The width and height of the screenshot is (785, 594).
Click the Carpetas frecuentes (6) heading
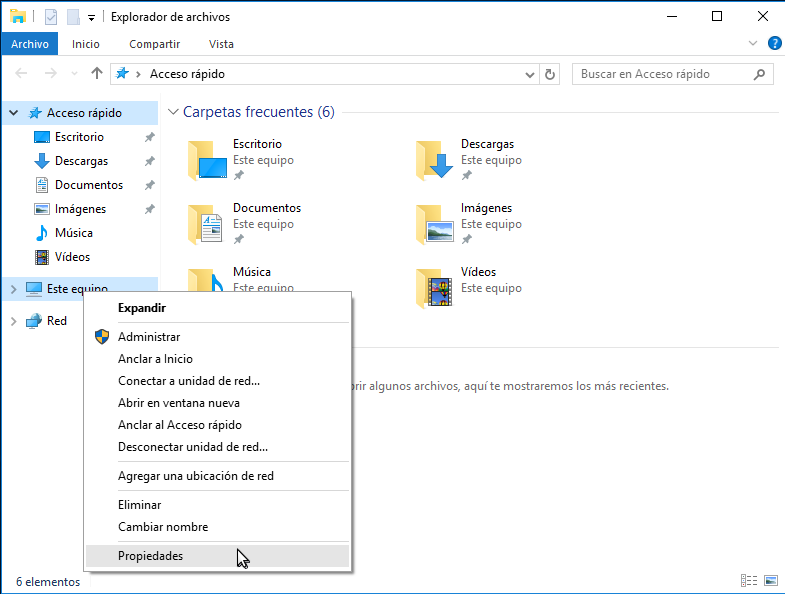[x=259, y=112]
